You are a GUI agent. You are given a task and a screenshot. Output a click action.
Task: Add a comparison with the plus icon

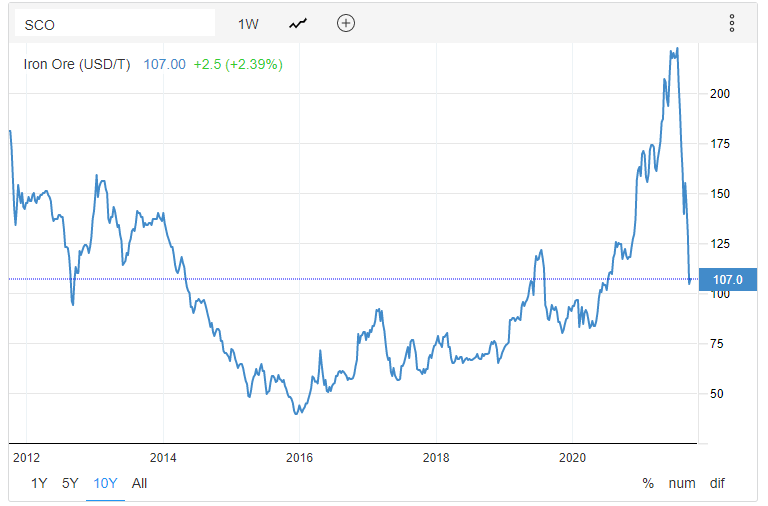tap(346, 23)
